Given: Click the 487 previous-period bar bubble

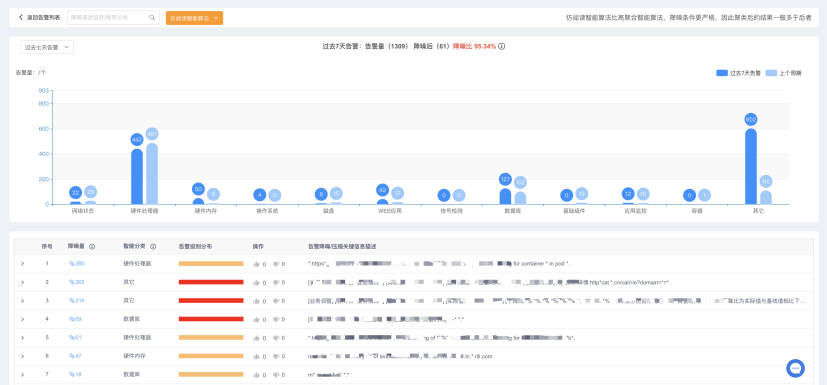Looking at the screenshot, I should click(152, 134).
